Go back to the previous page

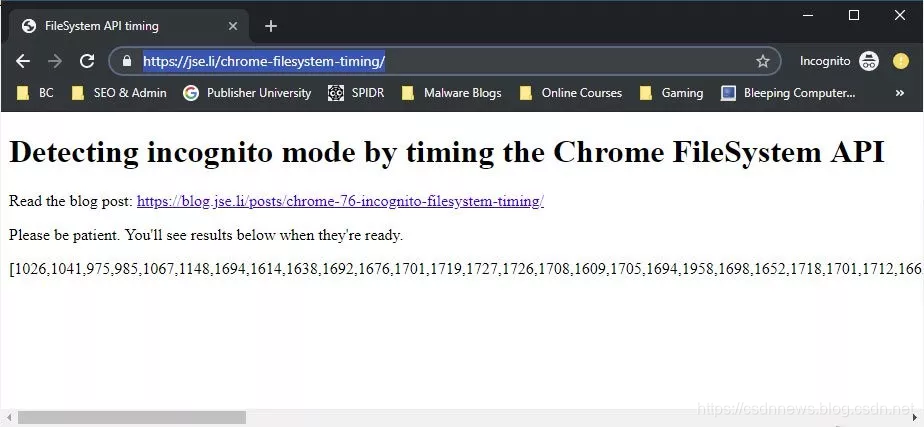tap(23, 61)
